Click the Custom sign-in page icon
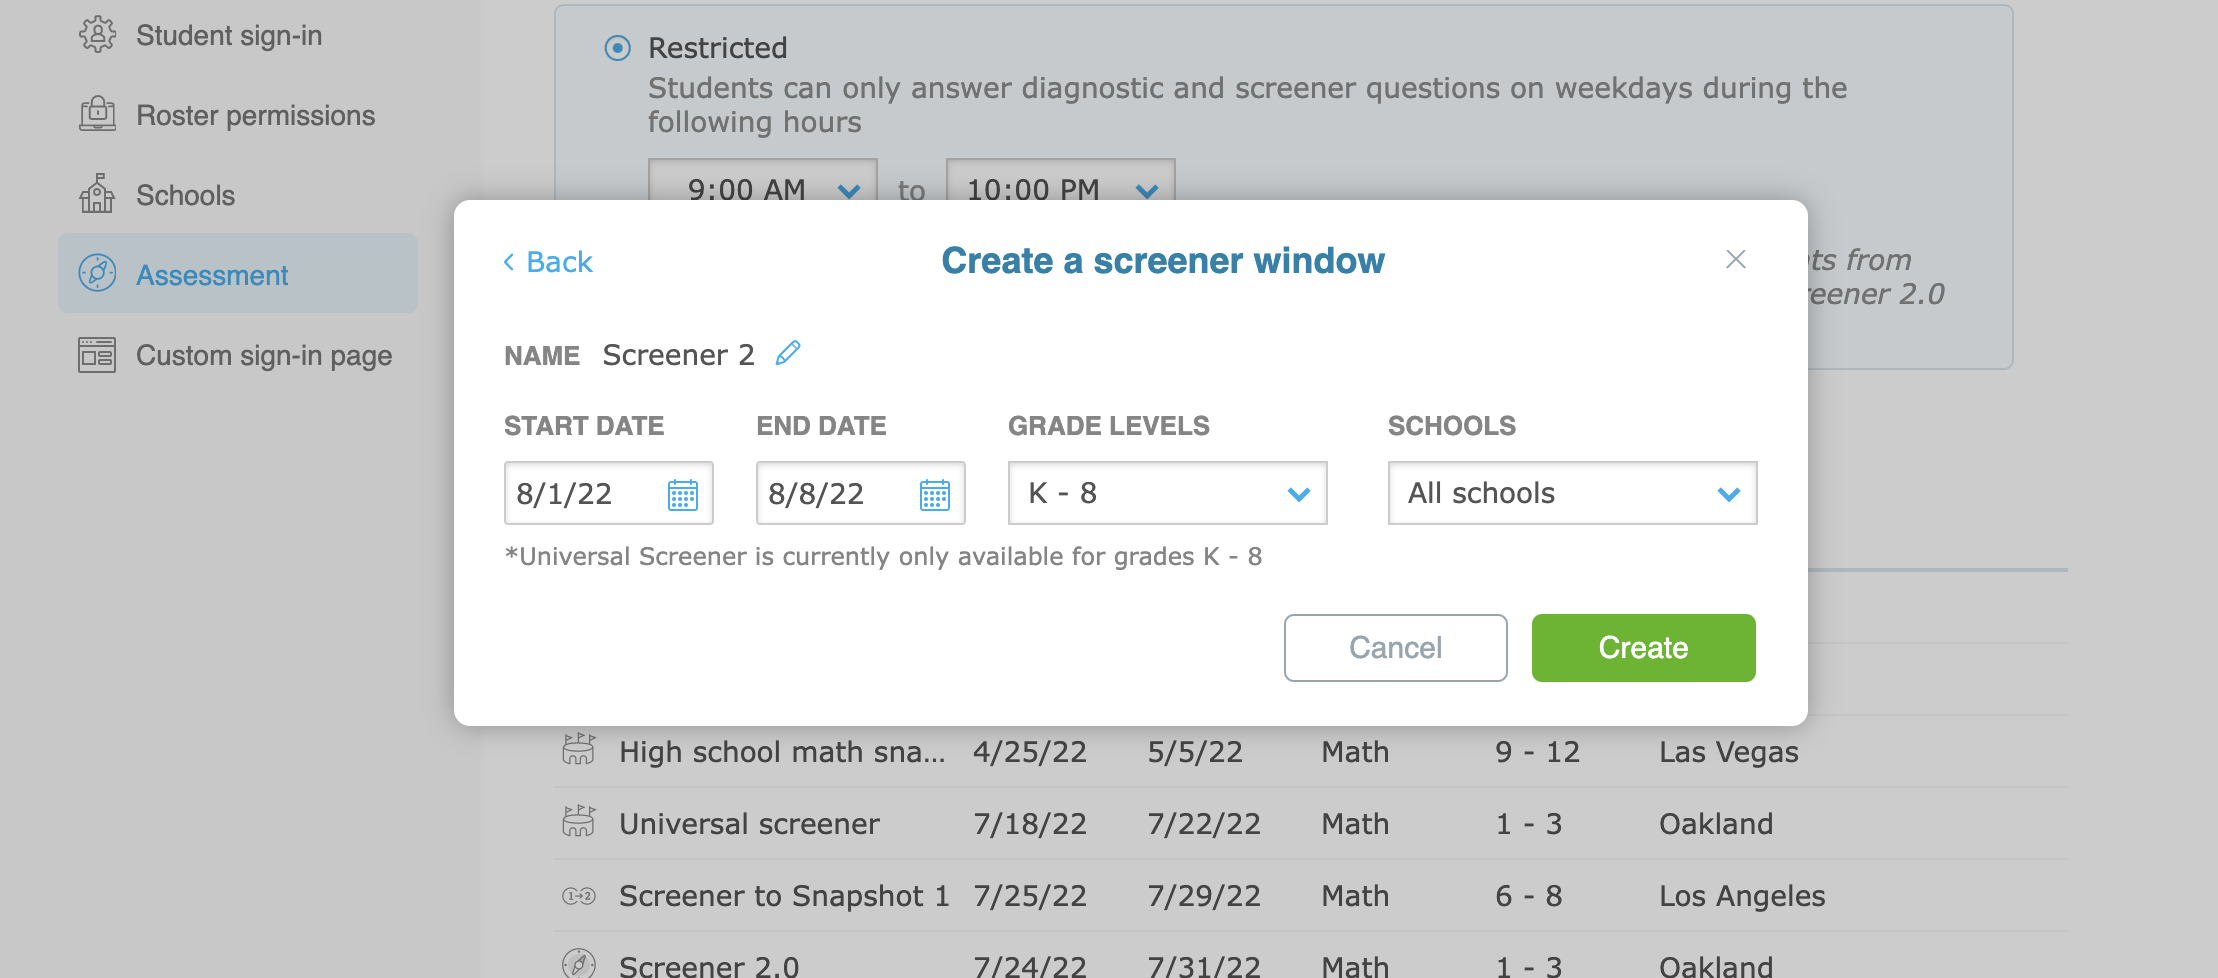Screen dimensions: 2218x978 (97, 355)
